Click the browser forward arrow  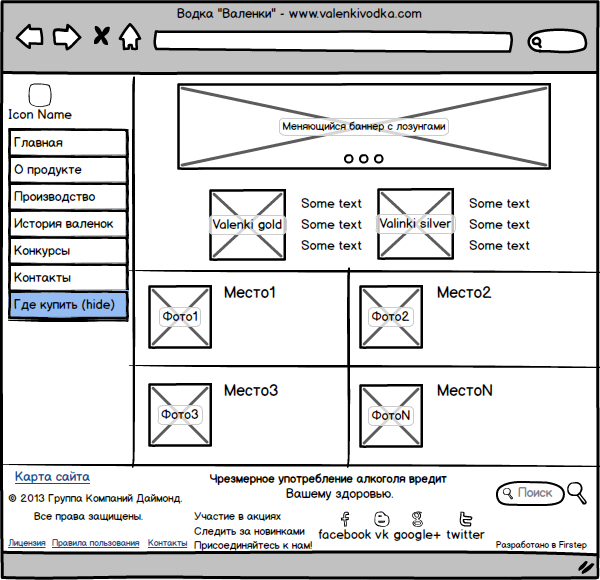click(x=67, y=37)
